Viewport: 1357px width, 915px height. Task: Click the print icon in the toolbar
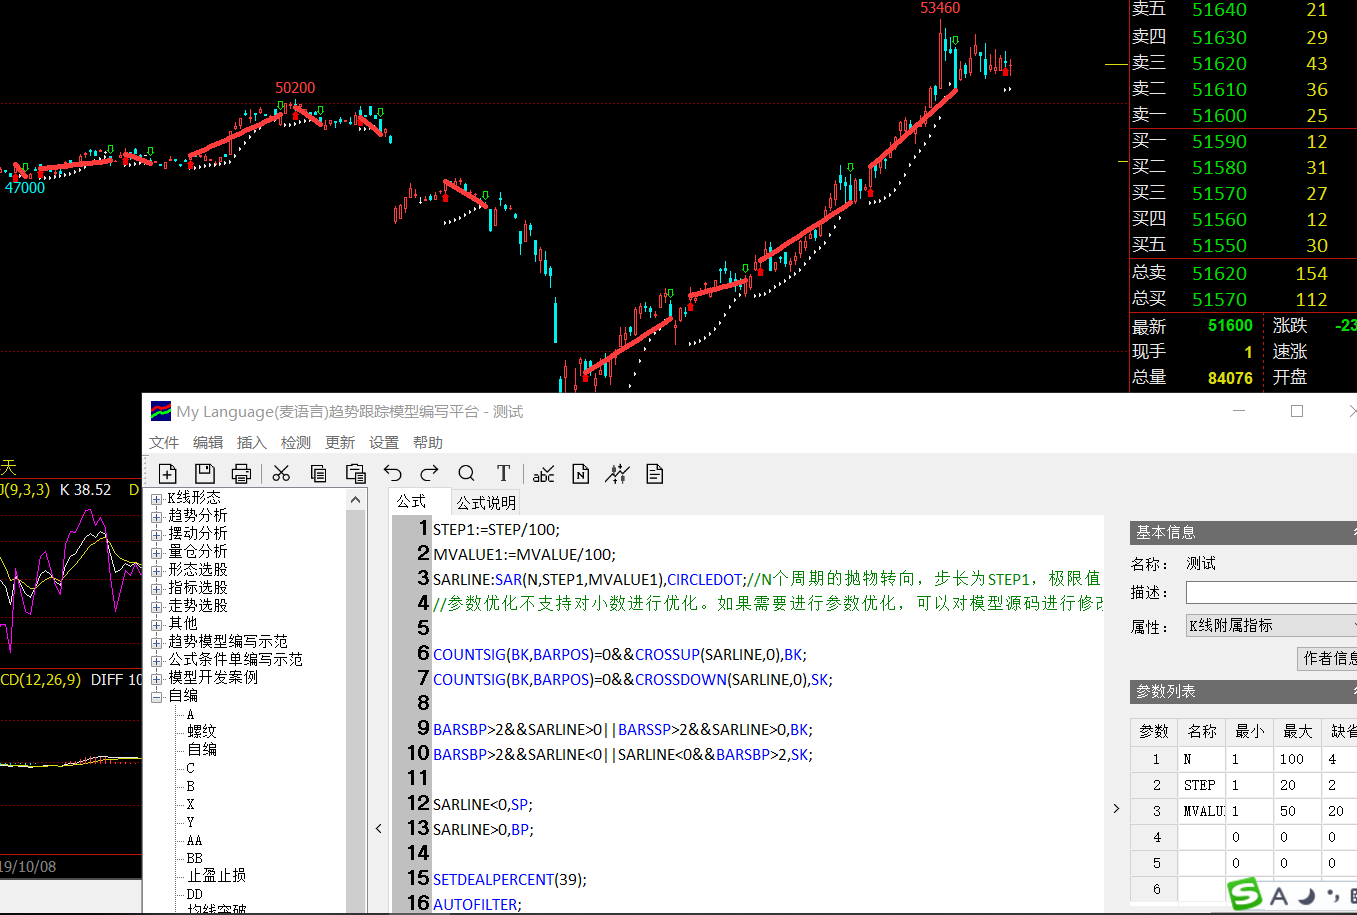[241, 474]
